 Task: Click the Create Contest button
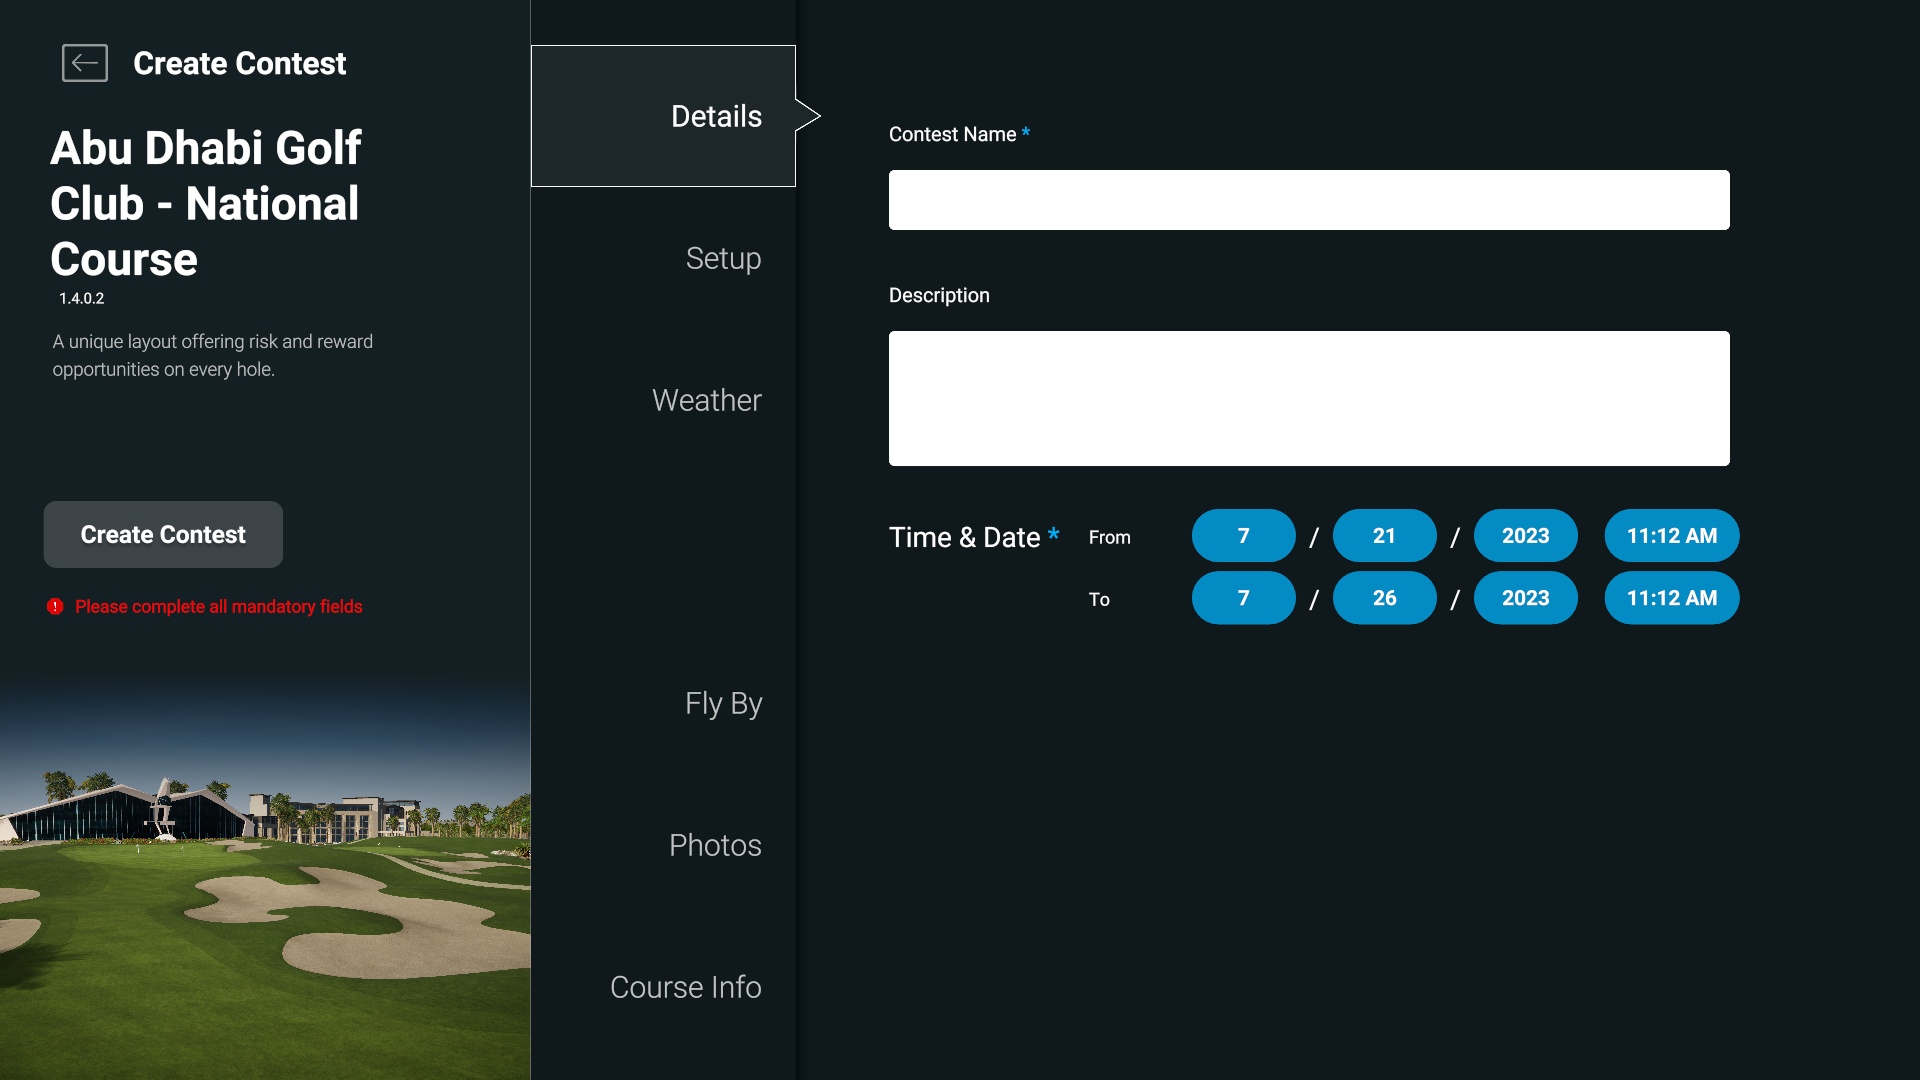coord(163,535)
